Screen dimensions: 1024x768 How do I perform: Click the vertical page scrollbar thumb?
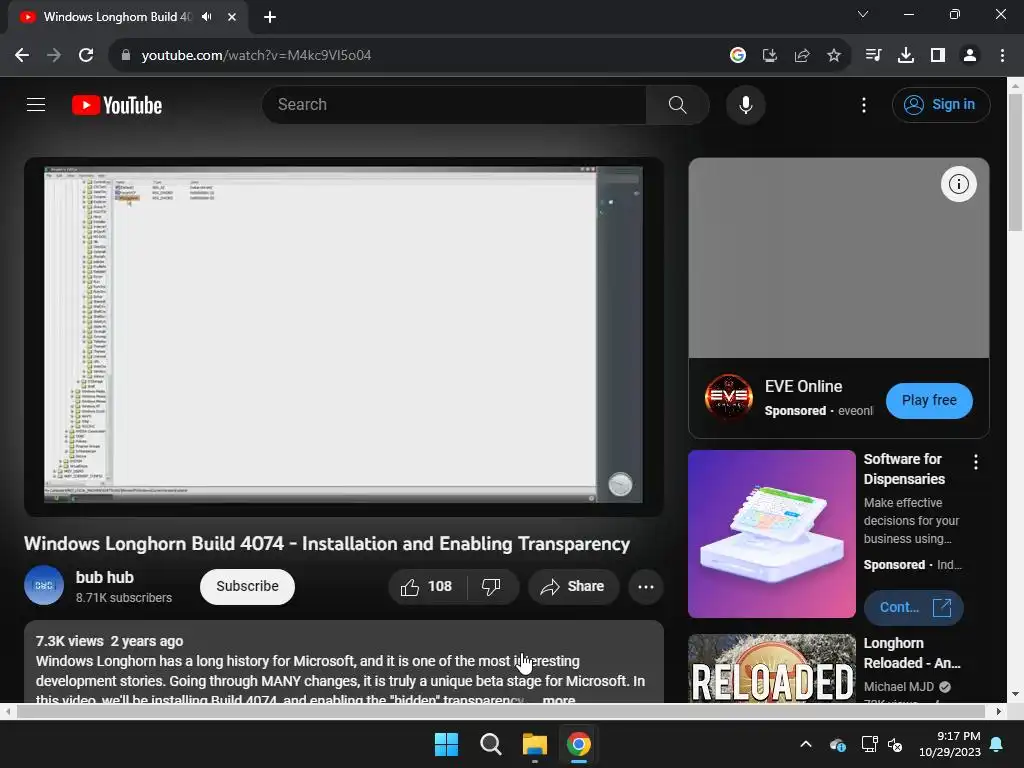(x=1015, y=162)
